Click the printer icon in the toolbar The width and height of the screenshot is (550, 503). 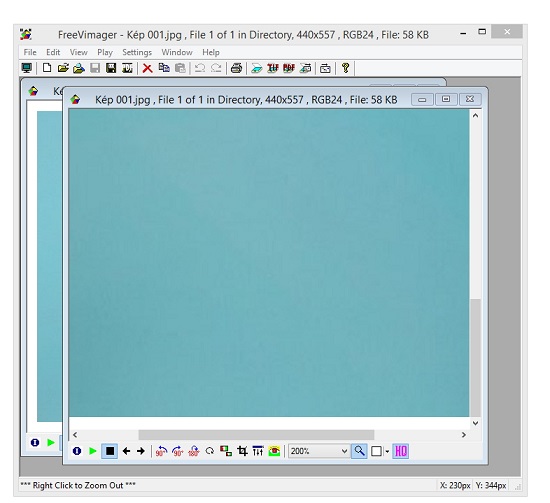236,68
